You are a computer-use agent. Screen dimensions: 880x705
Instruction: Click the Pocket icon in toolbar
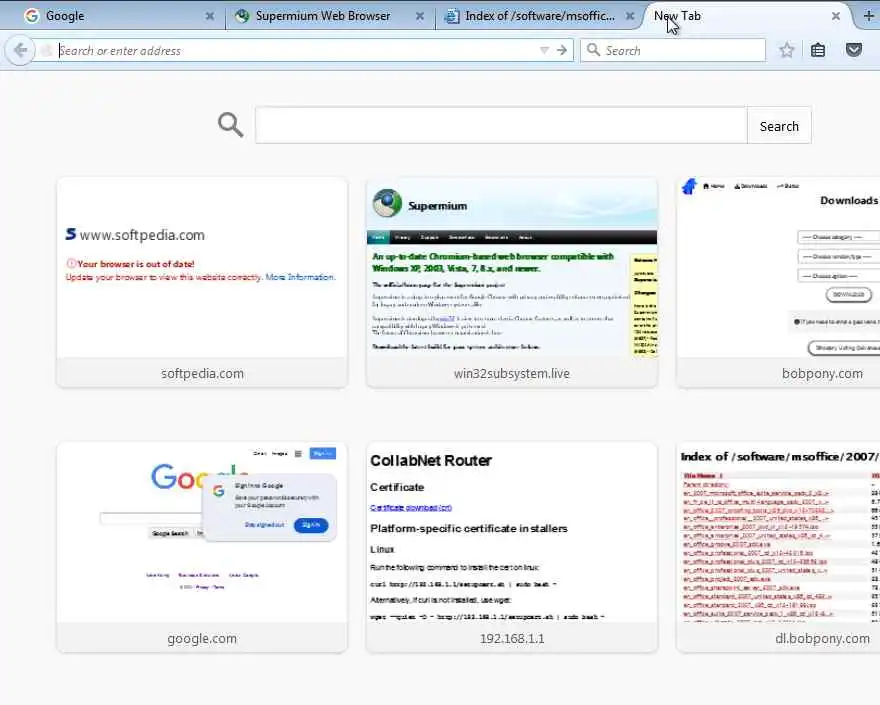[x=854, y=51]
